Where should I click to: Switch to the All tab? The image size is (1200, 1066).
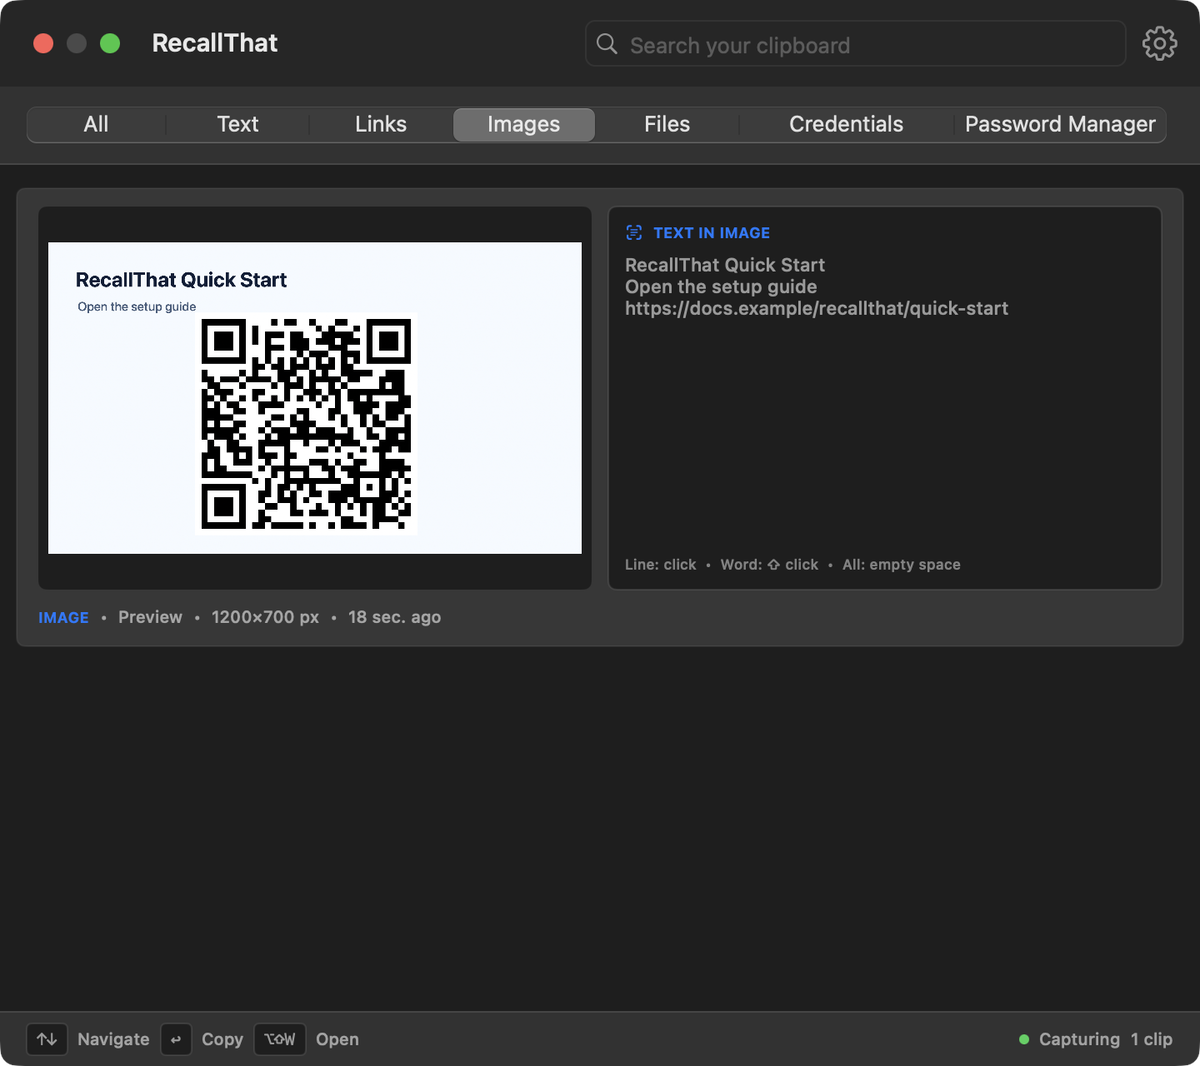point(96,125)
